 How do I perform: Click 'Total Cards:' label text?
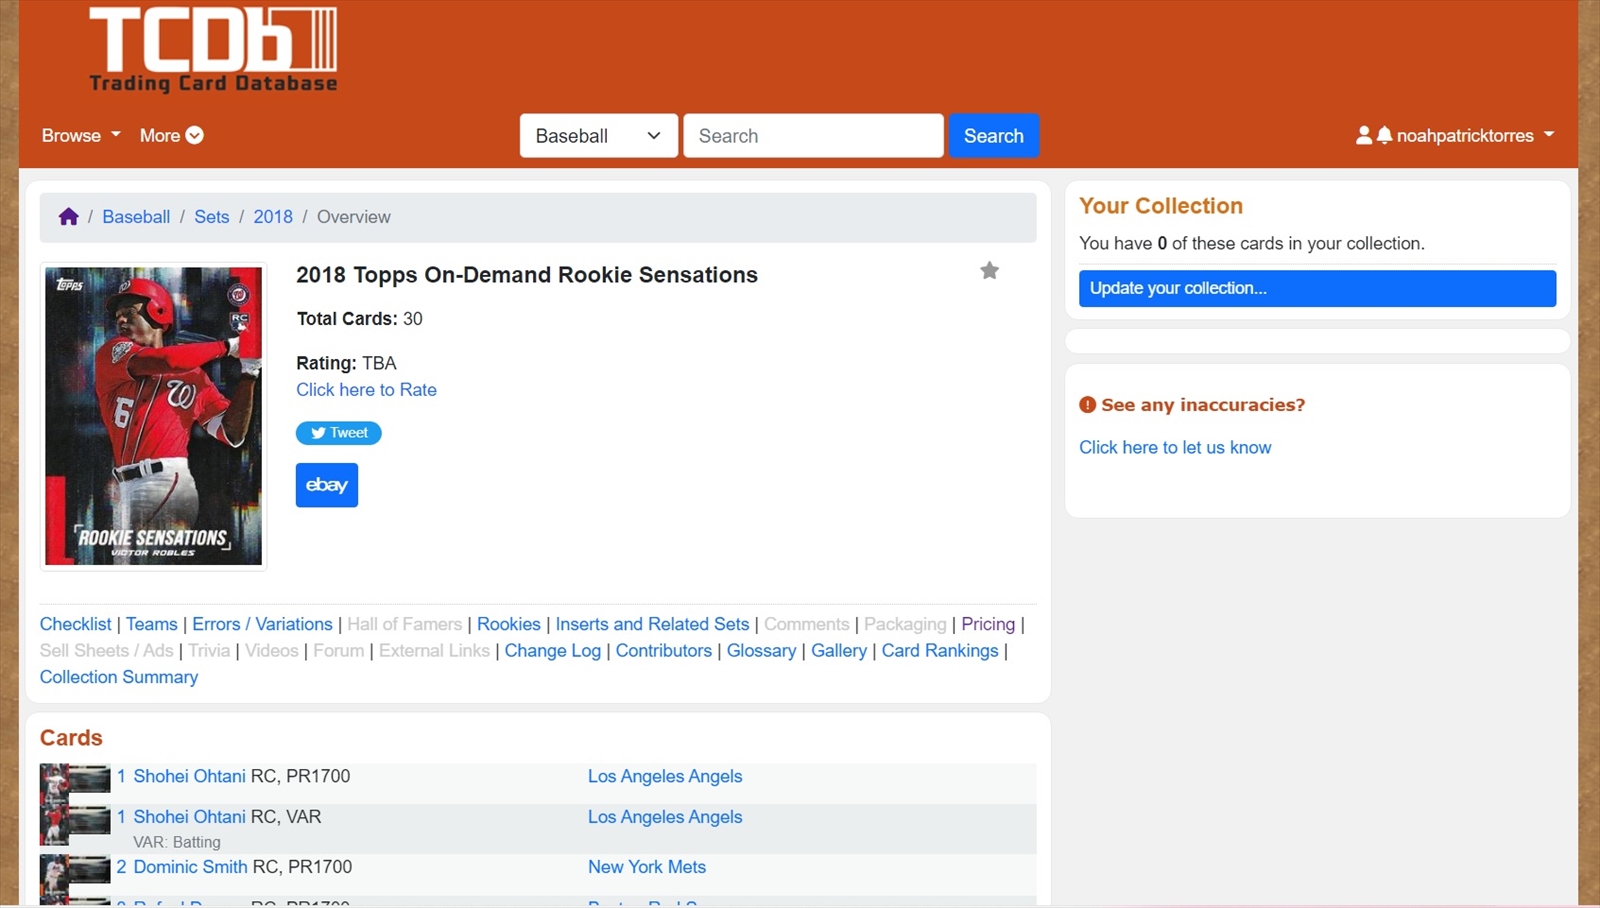pos(346,319)
